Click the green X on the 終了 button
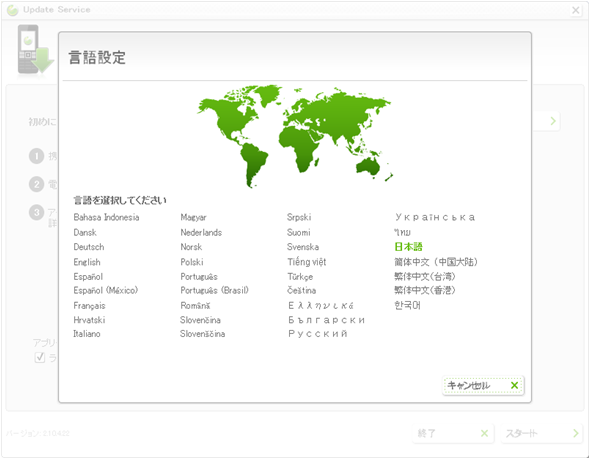Image resolution: width=589 pixels, height=458 pixels. click(x=485, y=433)
